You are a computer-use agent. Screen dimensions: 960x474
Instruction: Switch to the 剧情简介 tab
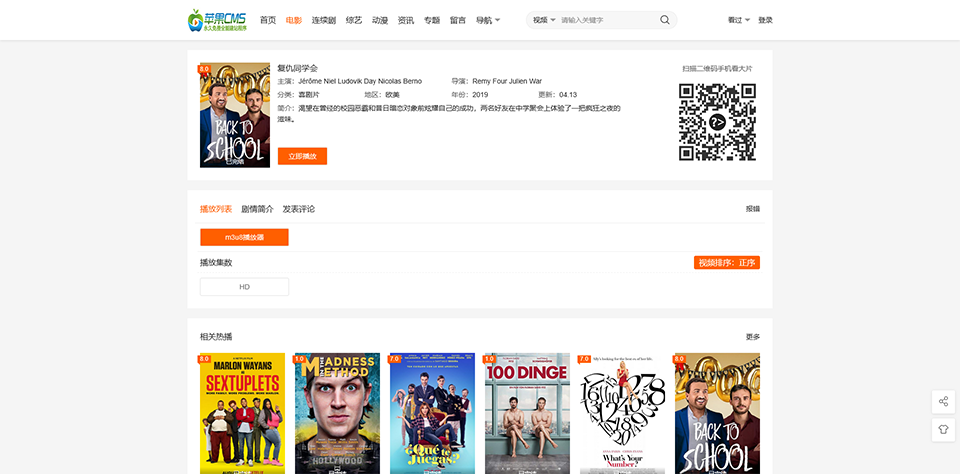(257, 209)
